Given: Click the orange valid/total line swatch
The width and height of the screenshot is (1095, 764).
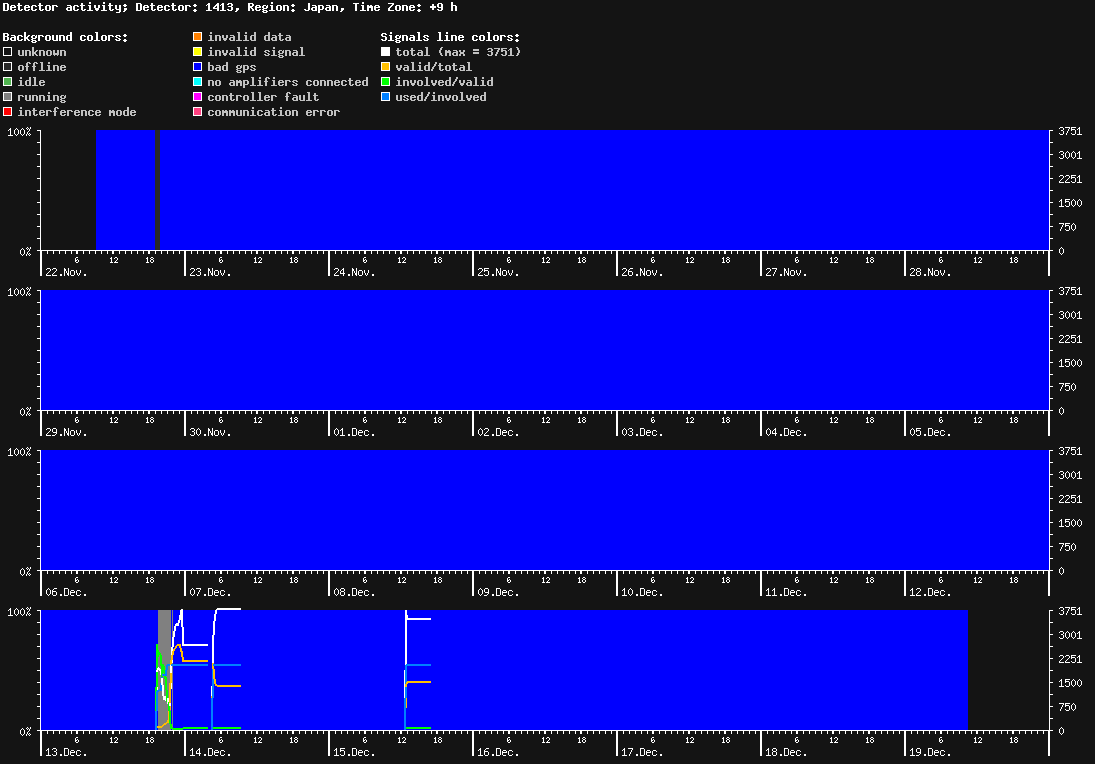Looking at the screenshot, I should point(386,67).
